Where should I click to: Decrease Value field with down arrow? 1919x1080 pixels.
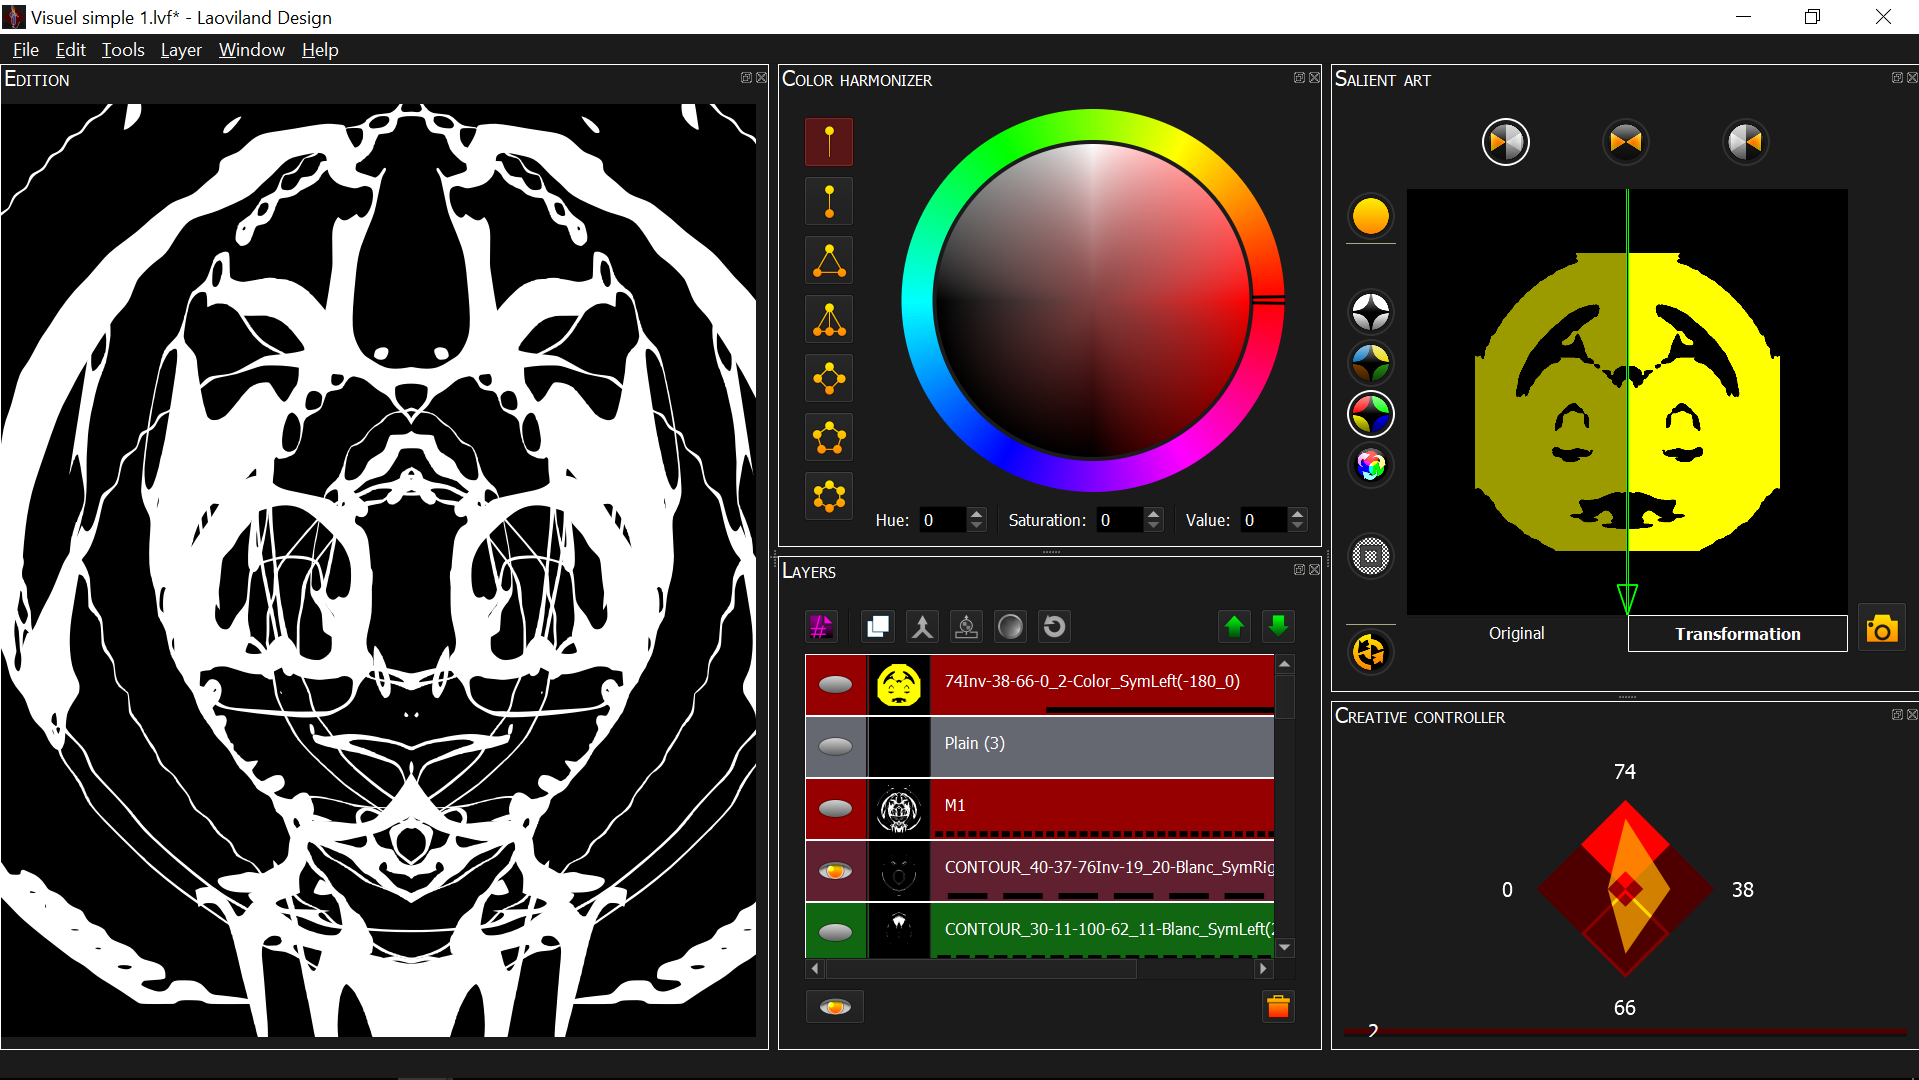pos(1297,526)
